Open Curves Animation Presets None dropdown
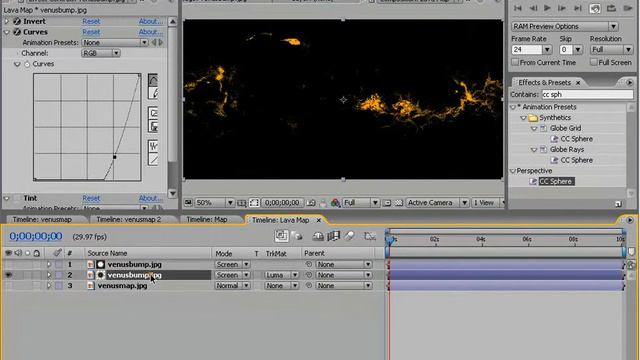This screenshot has height=360, width=640. click(x=115, y=42)
